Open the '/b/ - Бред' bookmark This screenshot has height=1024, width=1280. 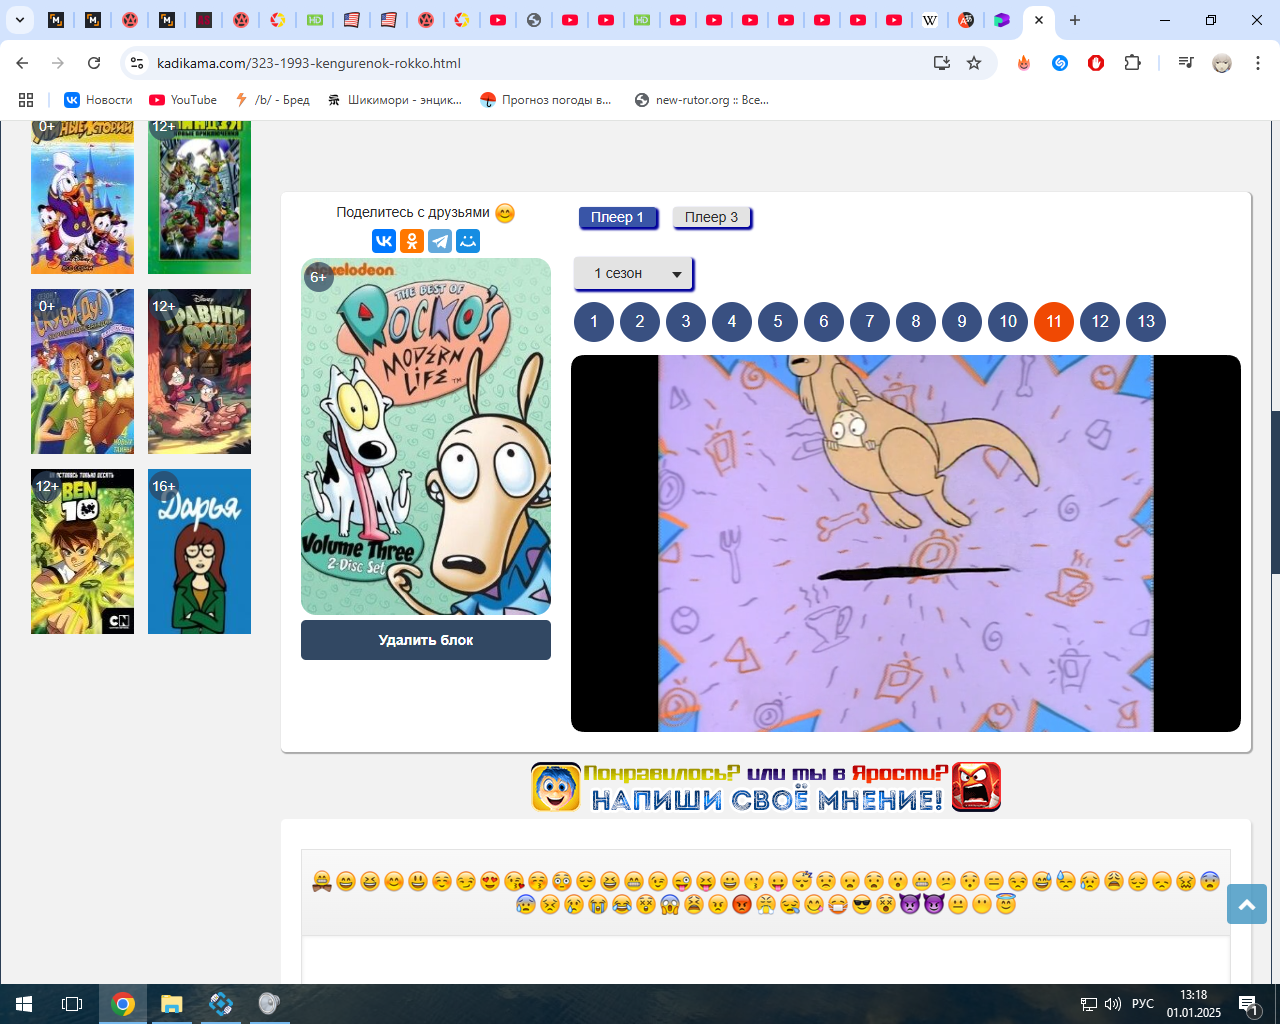pos(272,100)
